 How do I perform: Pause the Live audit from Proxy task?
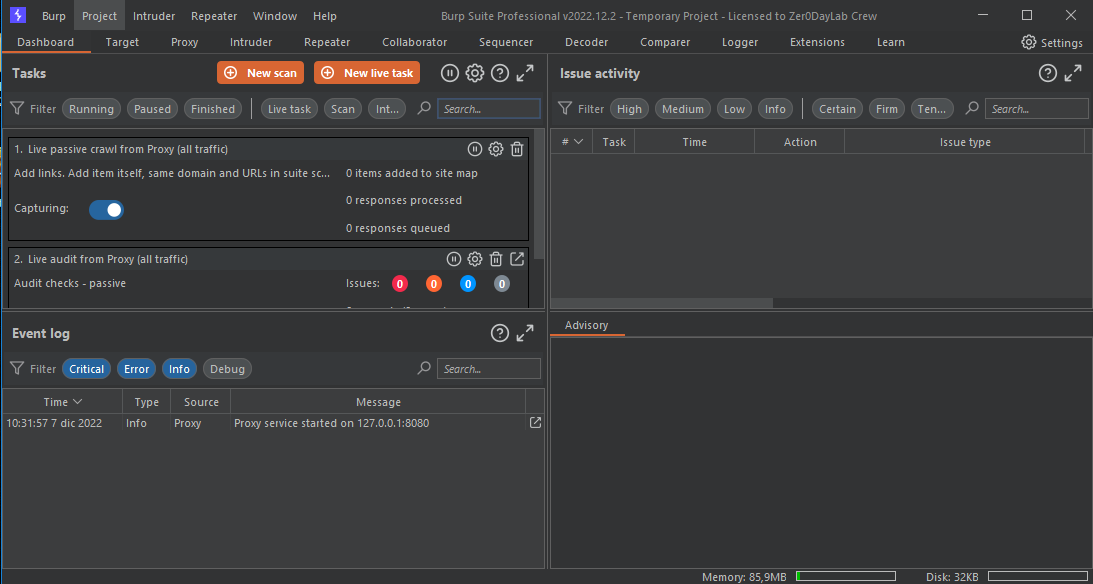454,259
